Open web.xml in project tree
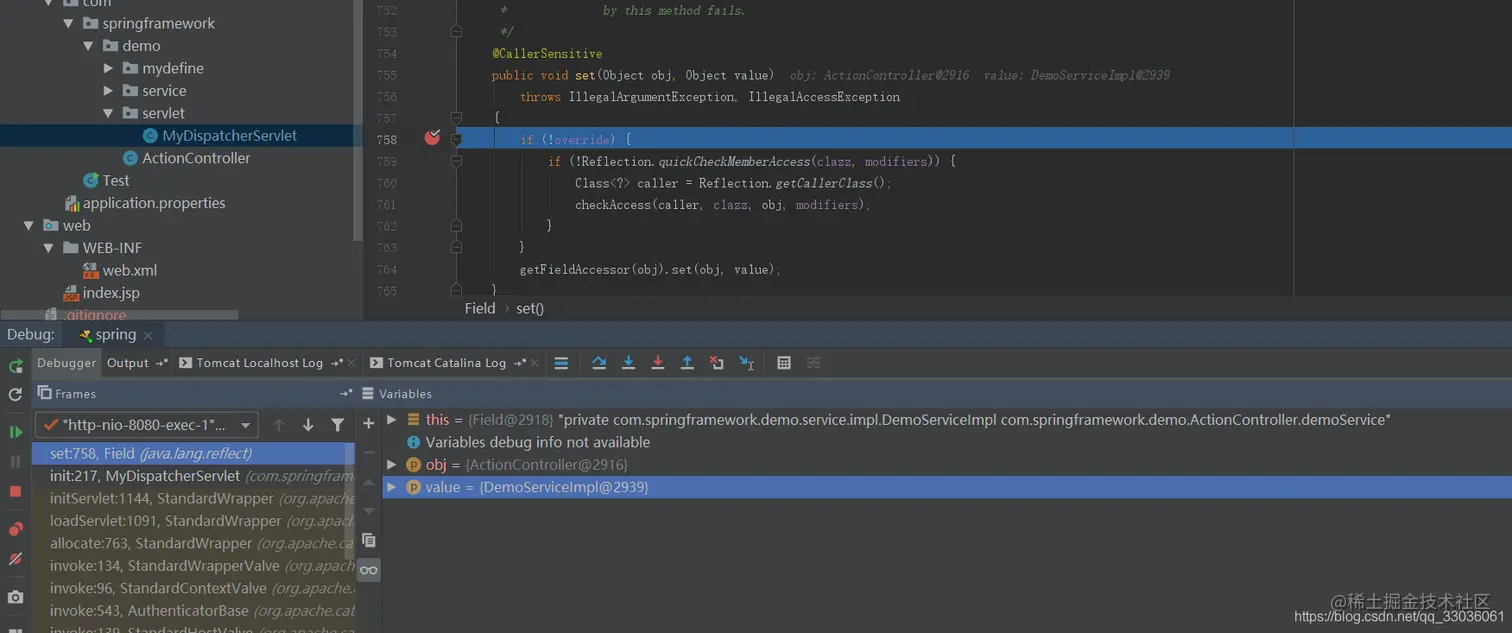 [130, 271]
